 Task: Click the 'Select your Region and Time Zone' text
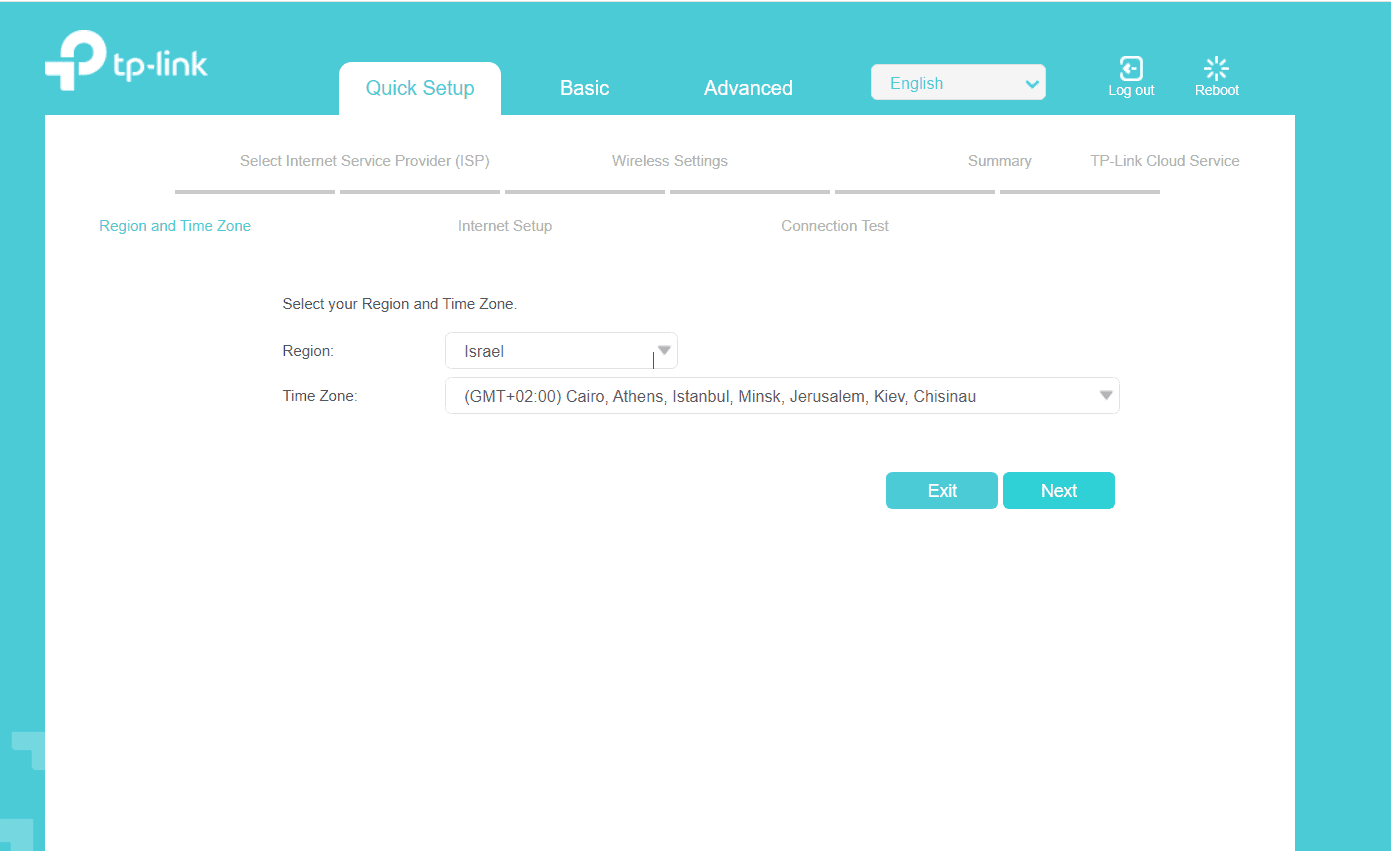[400, 304]
